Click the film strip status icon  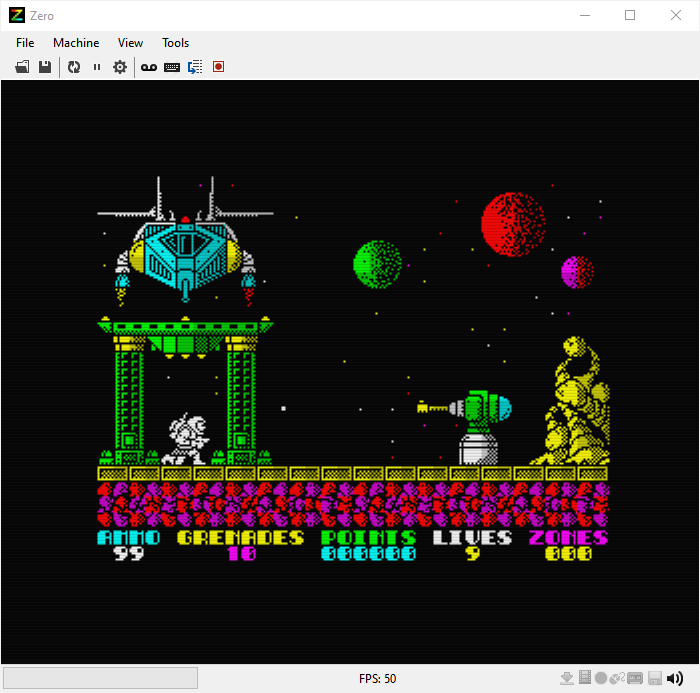point(585,678)
